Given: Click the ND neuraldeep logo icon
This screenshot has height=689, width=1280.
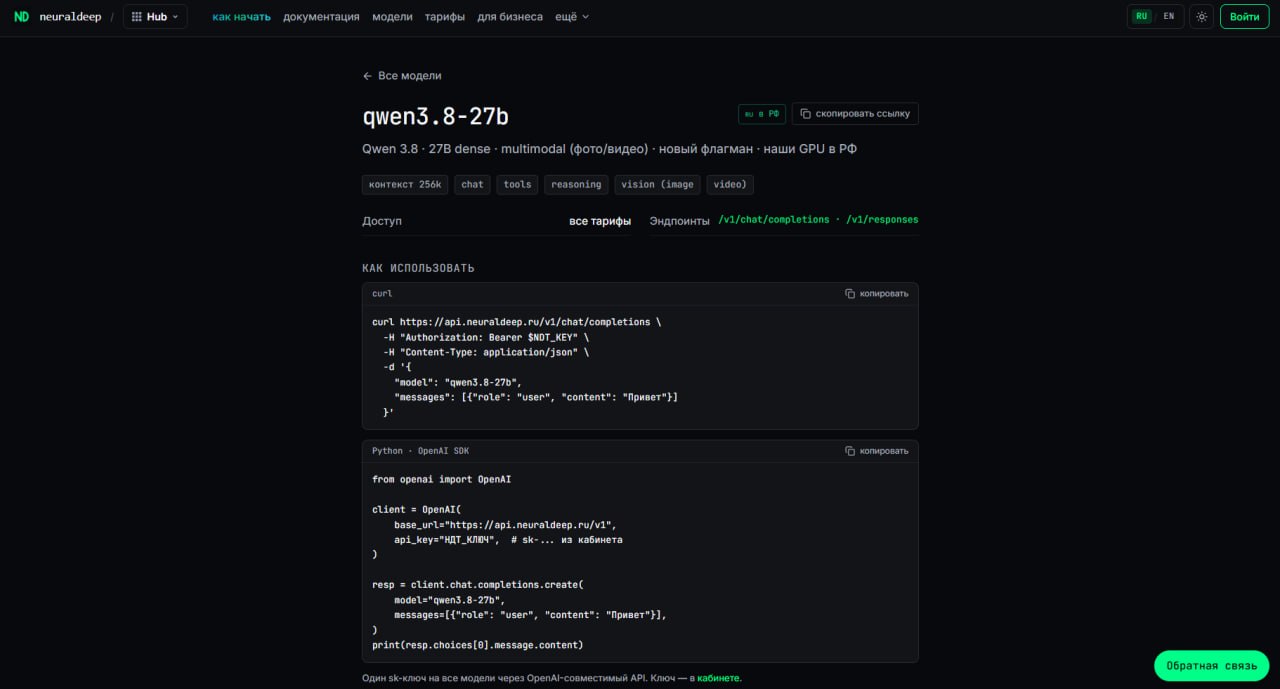Looking at the screenshot, I should (21, 17).
